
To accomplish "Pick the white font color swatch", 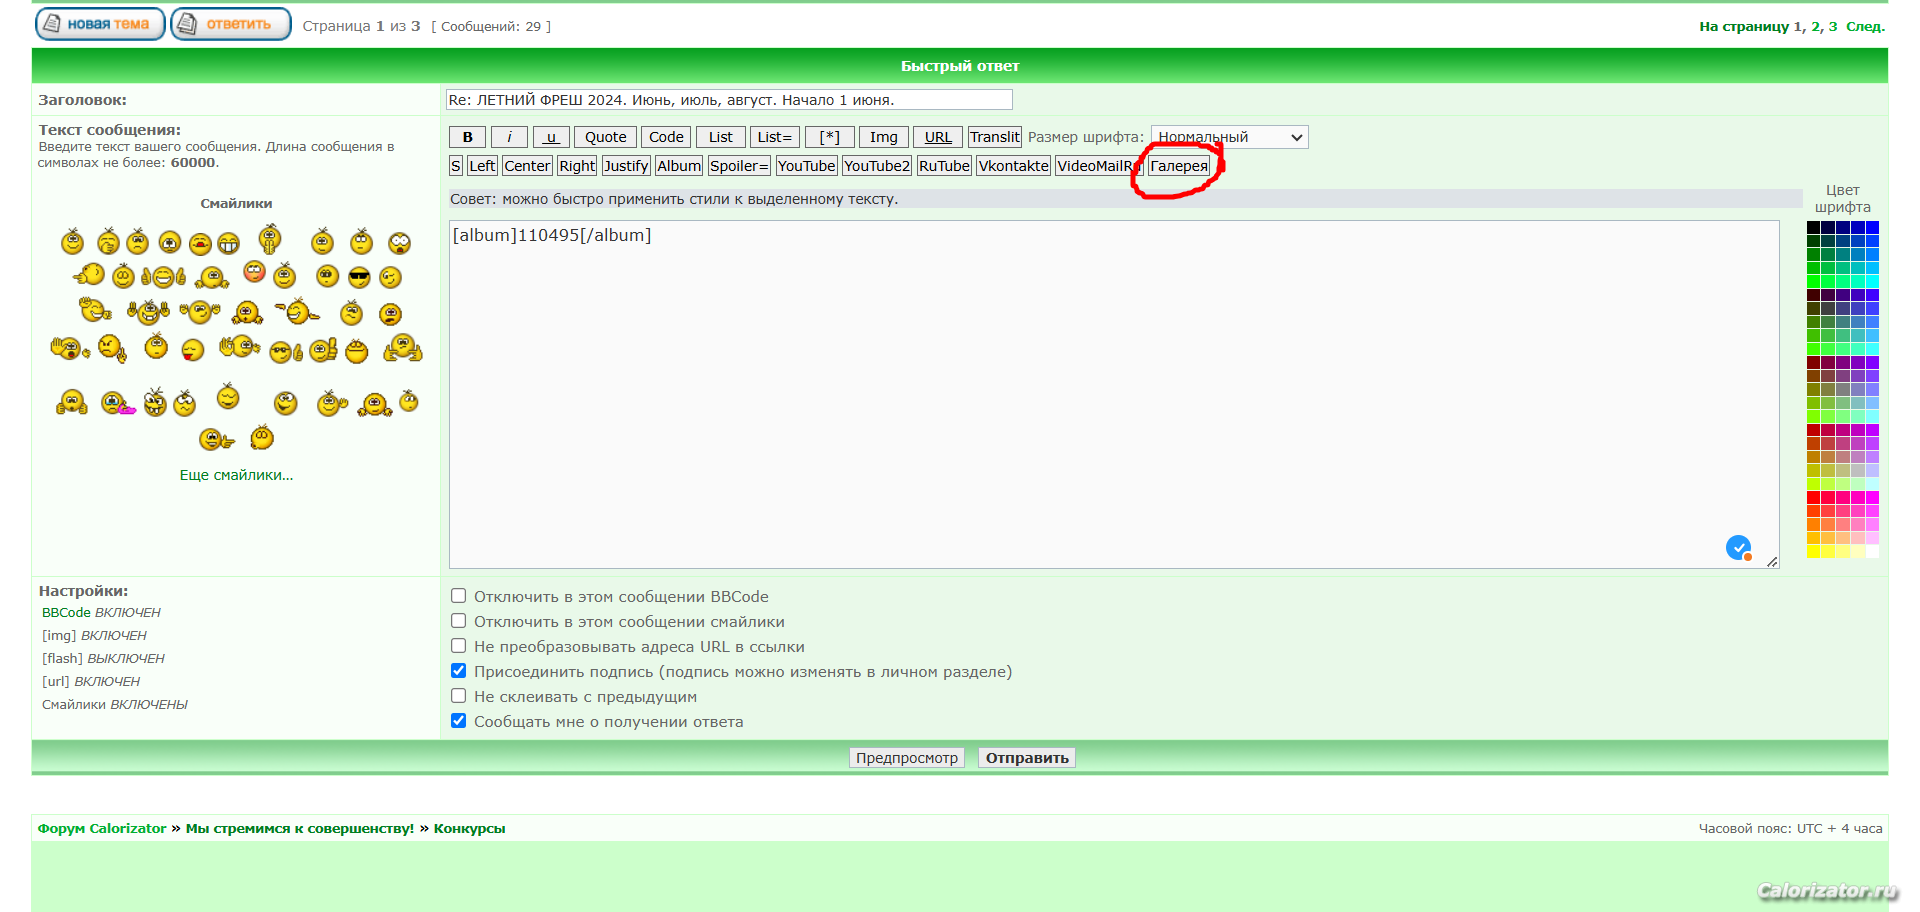I will tap(1873, 551).
